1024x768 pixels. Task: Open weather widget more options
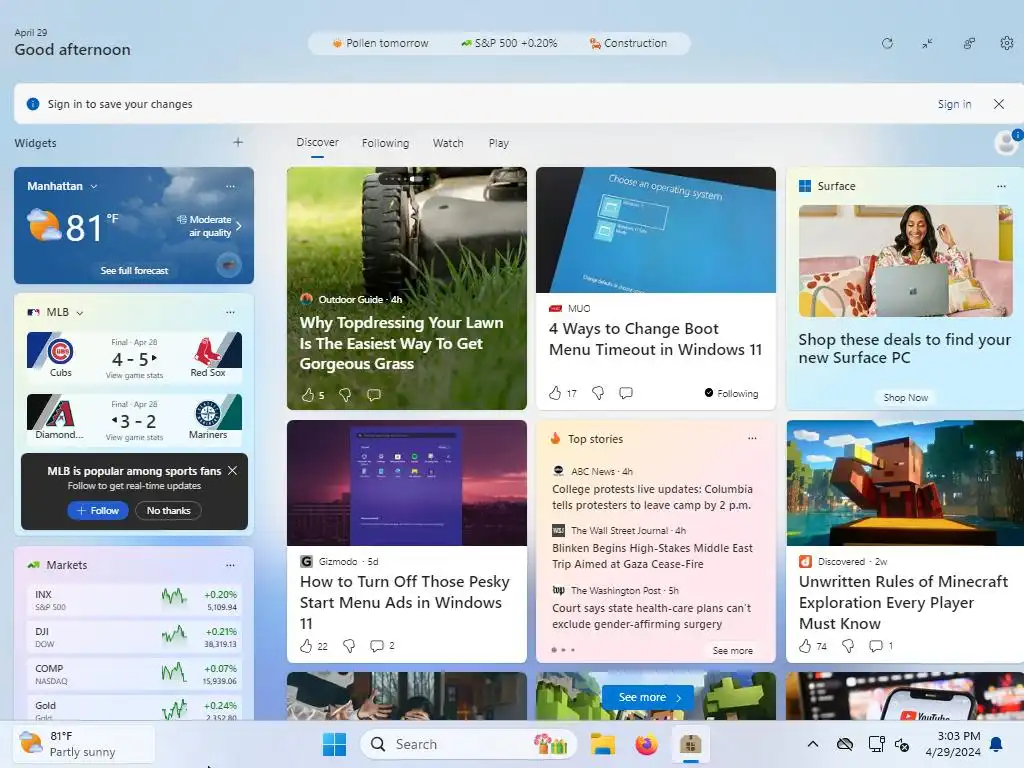tap(231, 186)
